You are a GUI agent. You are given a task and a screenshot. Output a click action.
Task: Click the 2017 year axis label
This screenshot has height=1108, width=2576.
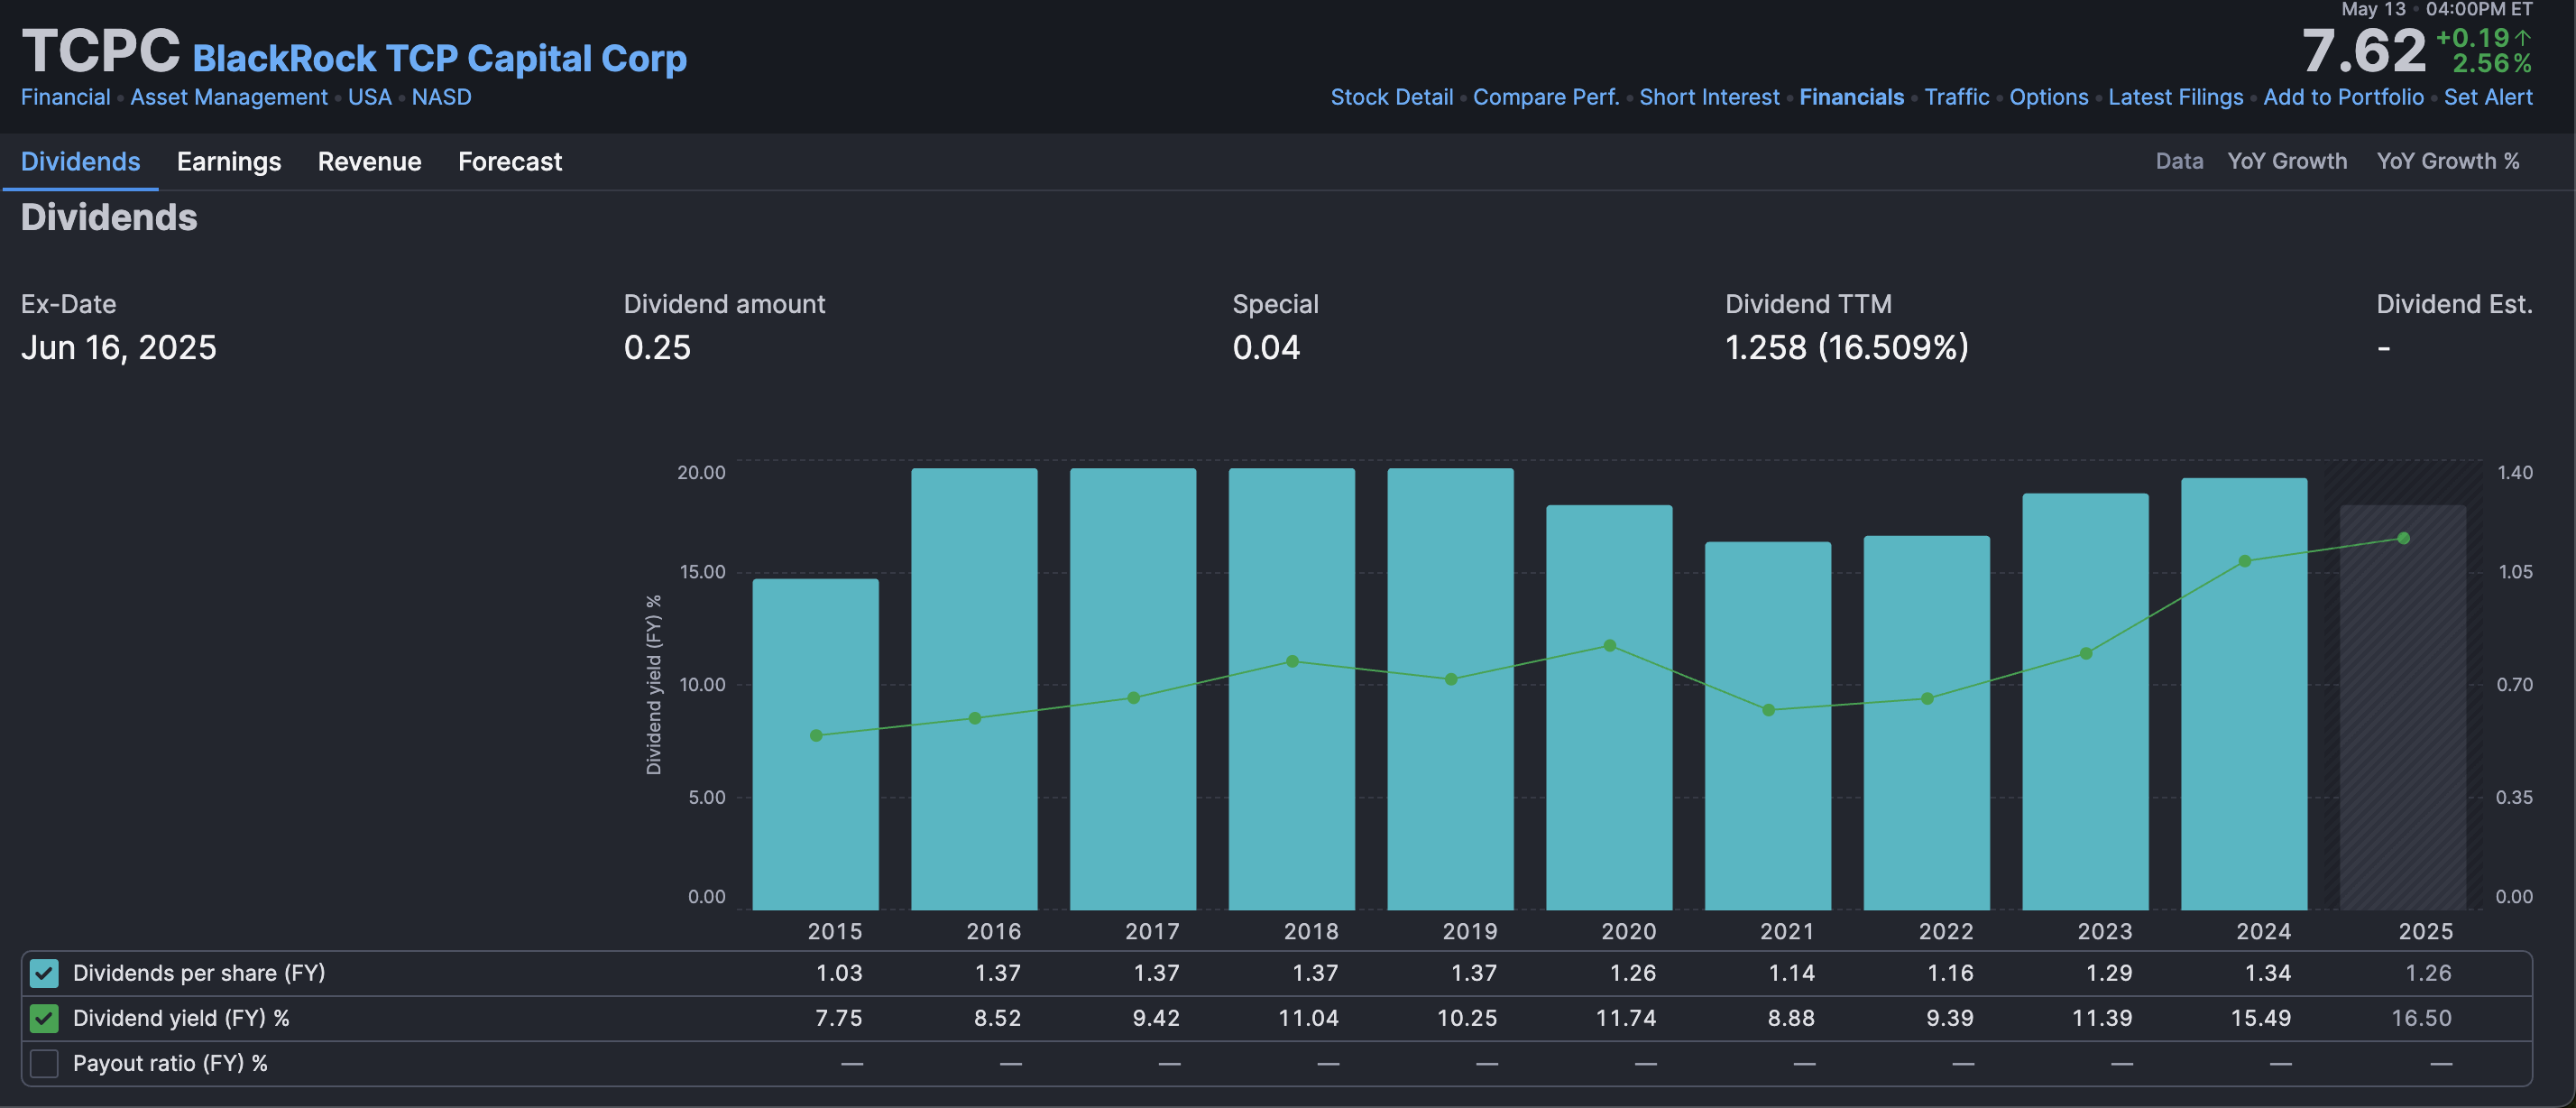(1152, 931)
